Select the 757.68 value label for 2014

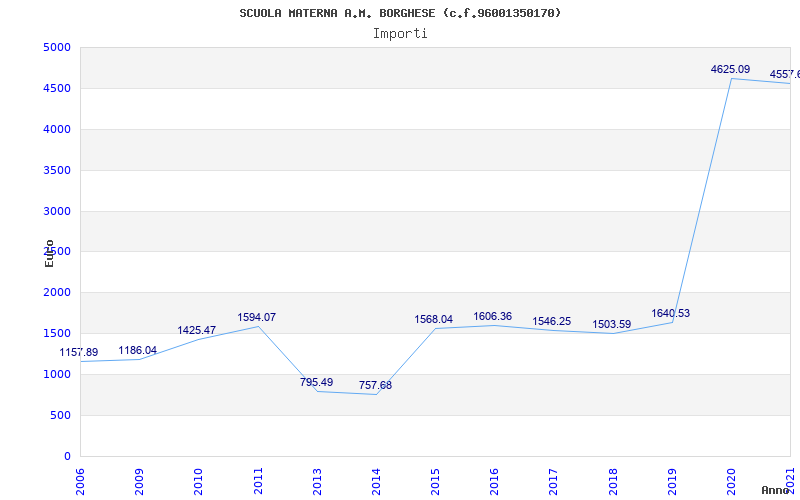point(375,386)
